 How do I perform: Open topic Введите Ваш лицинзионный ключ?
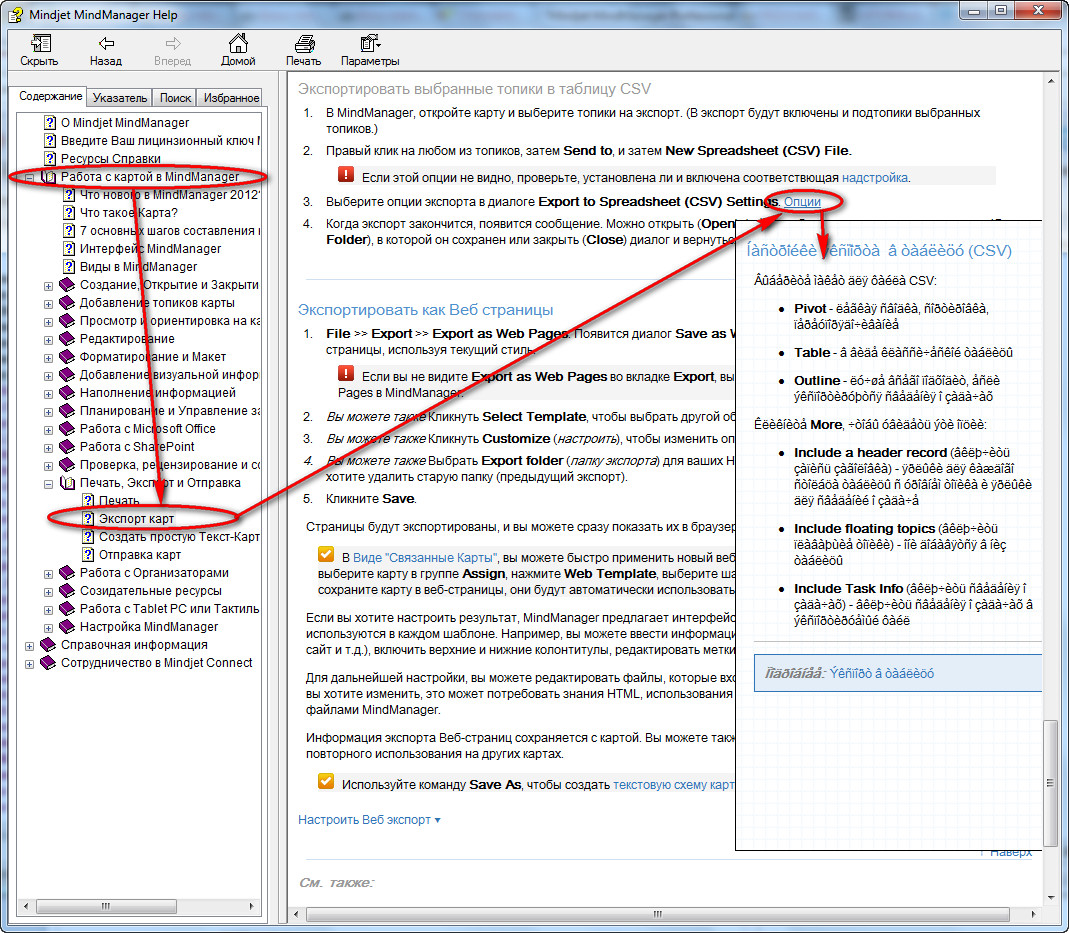[x=160, y=140]
